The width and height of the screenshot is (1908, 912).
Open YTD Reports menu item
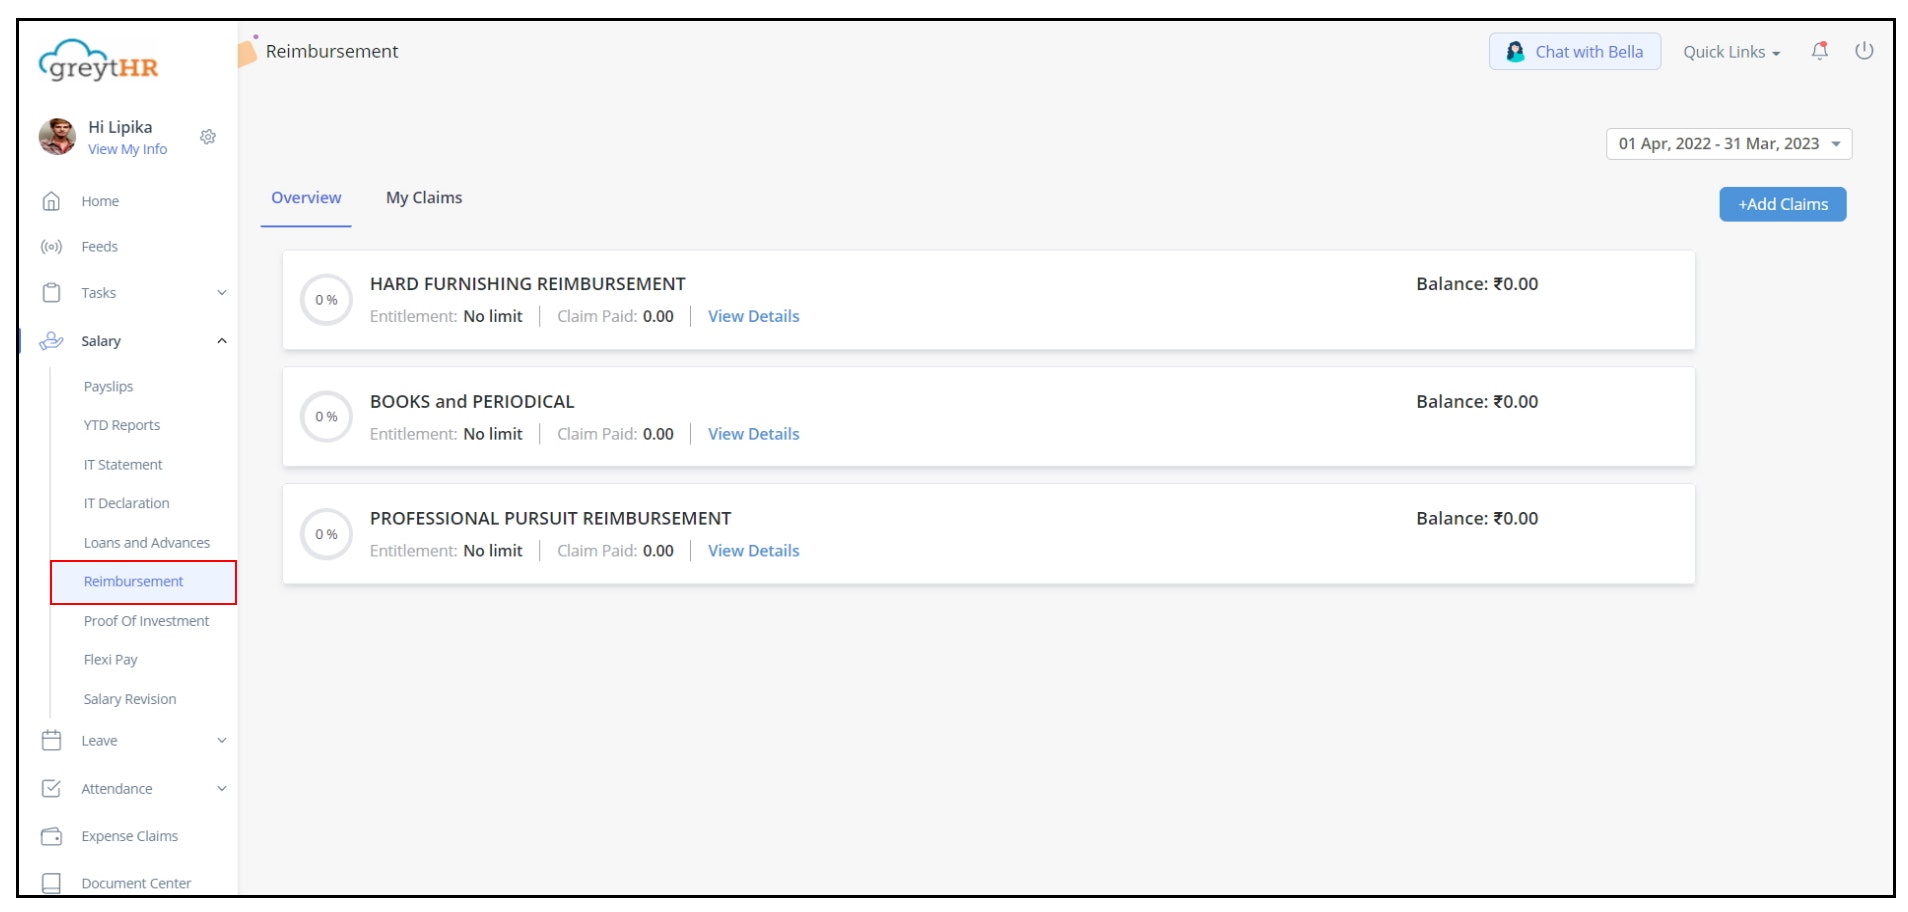(122, 425)
